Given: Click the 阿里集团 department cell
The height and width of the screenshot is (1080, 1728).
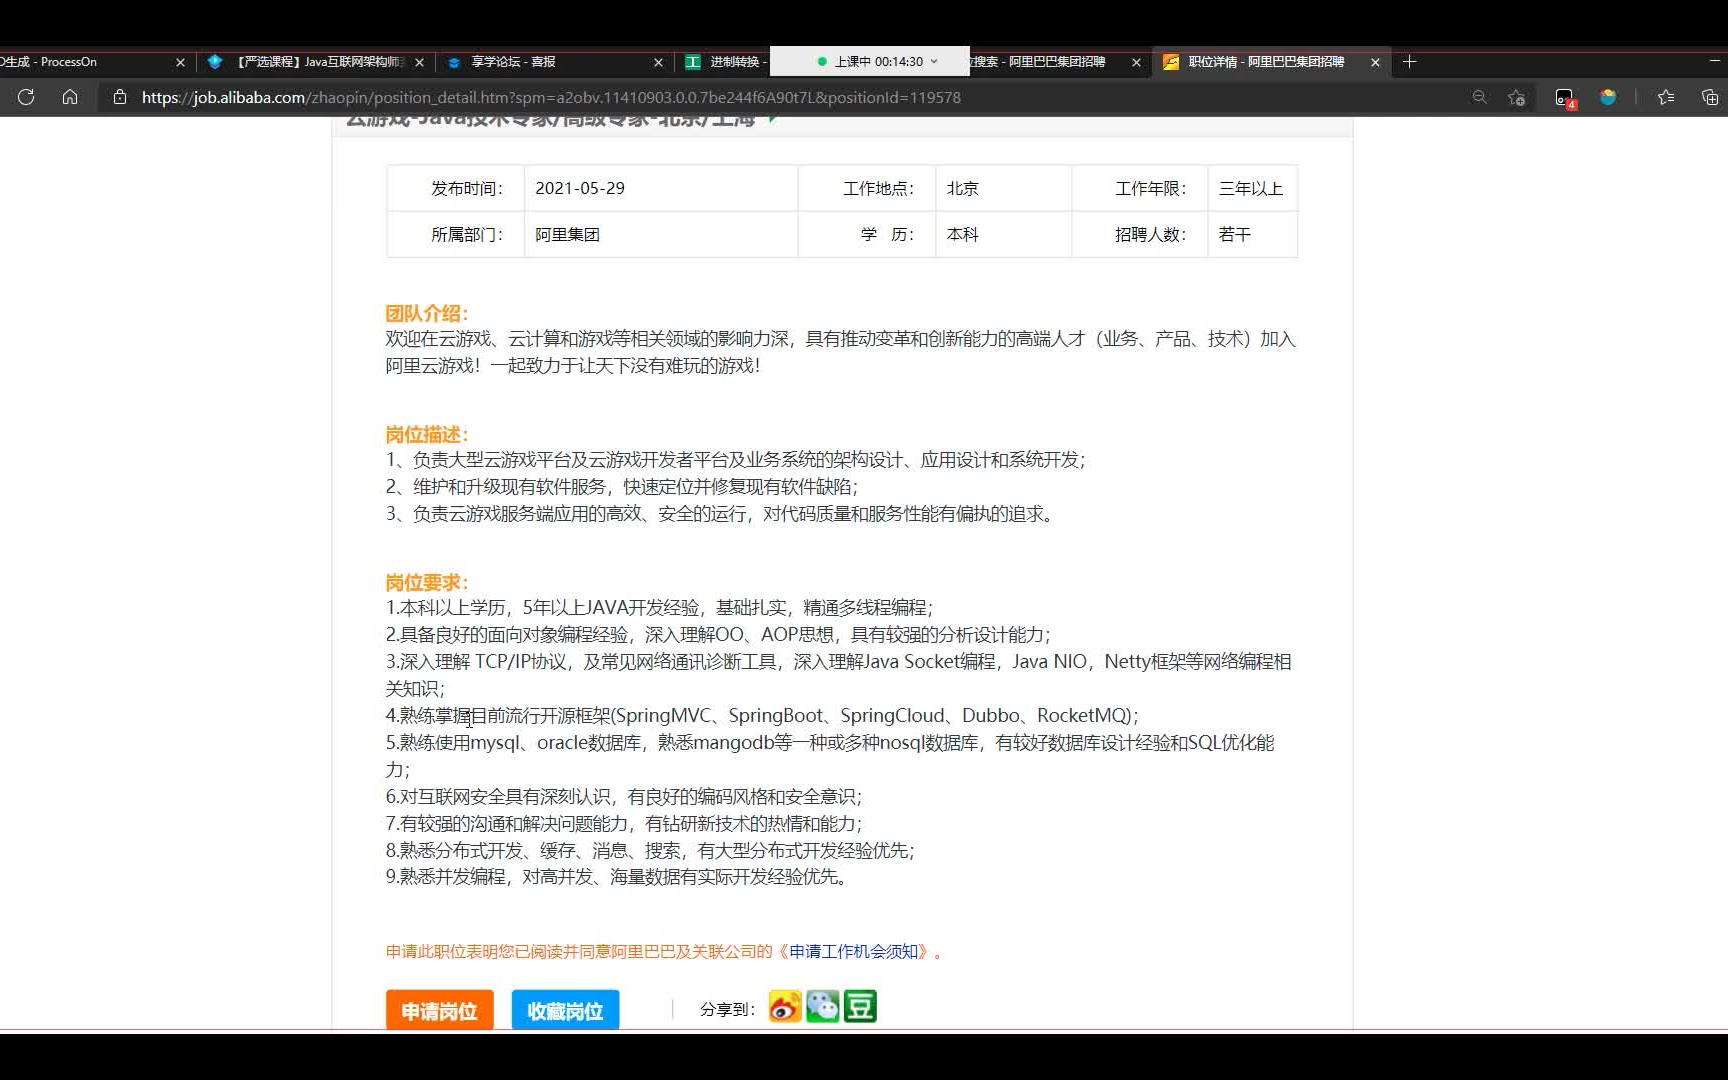Looking at the screenshot, I should click(x=661, y=234).
